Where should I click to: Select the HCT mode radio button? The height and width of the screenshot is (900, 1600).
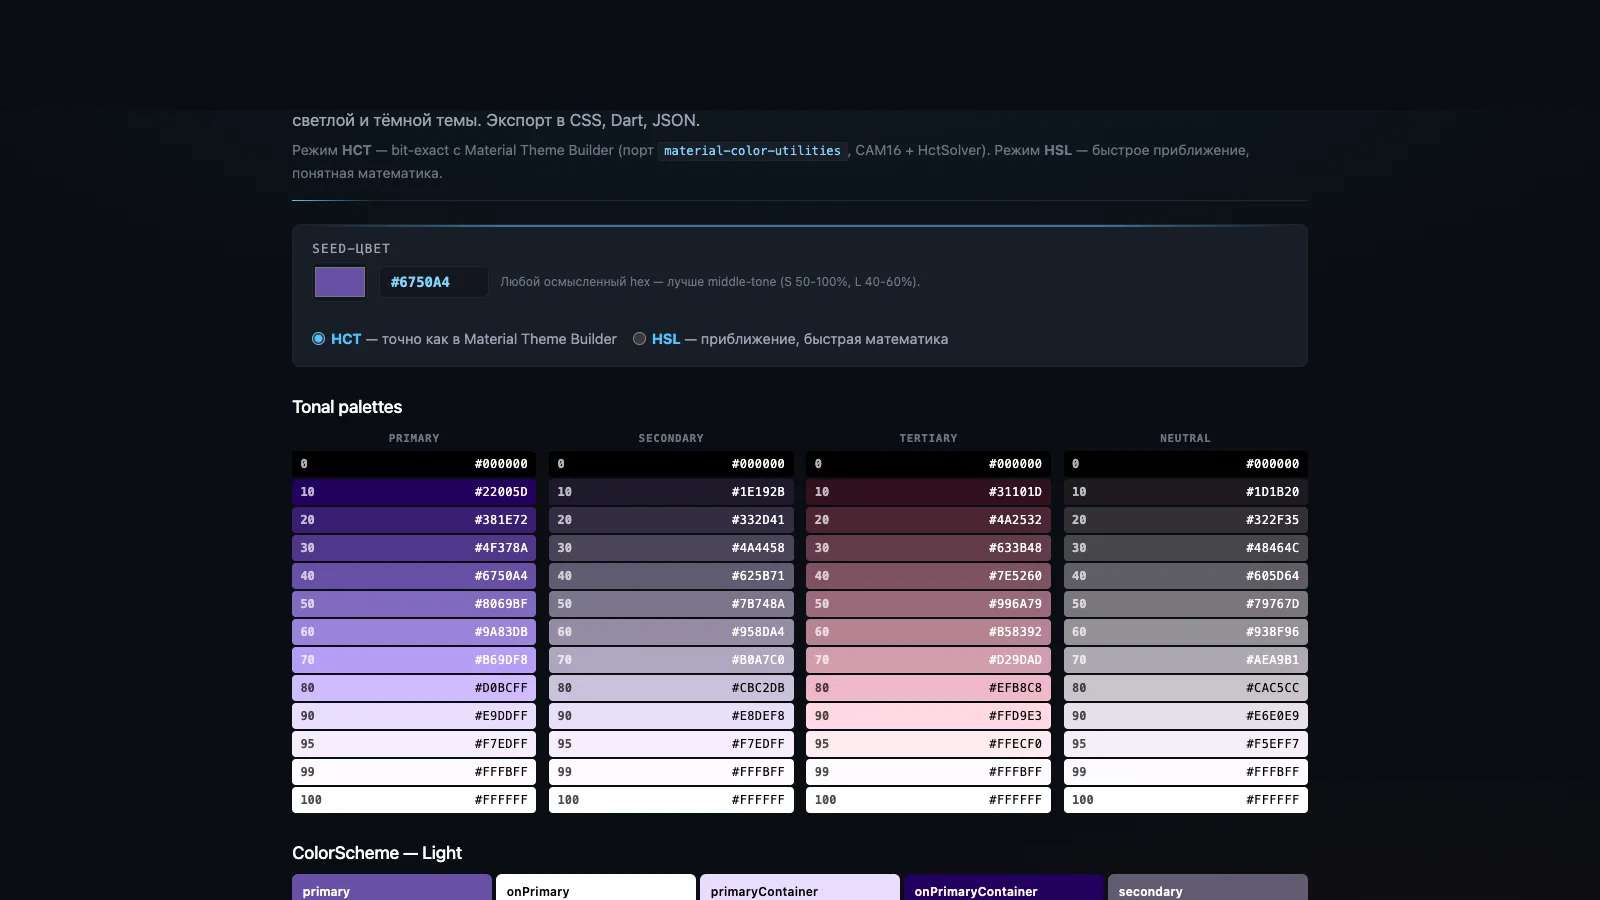click(318, 339)
